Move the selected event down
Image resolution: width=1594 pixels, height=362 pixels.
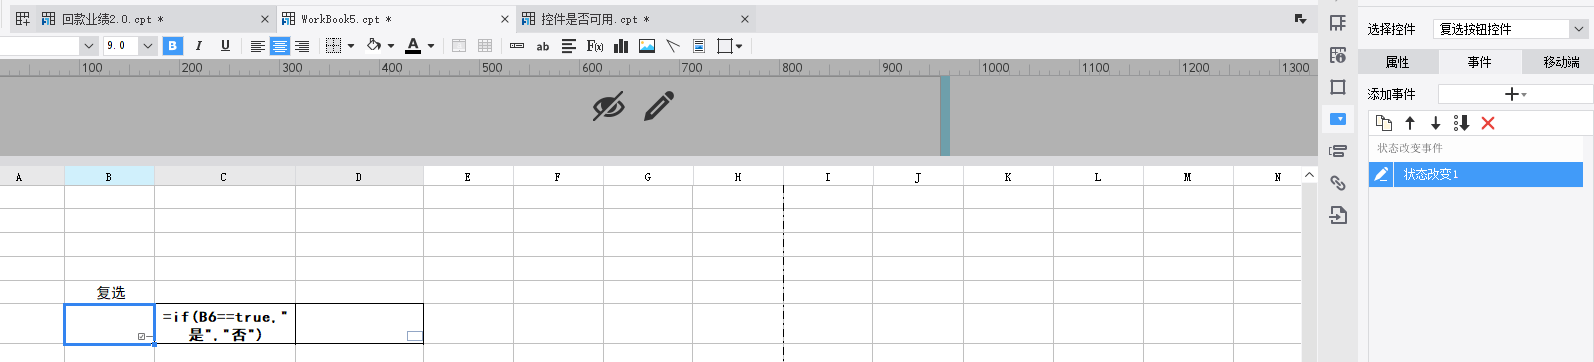coord(1435,123)
